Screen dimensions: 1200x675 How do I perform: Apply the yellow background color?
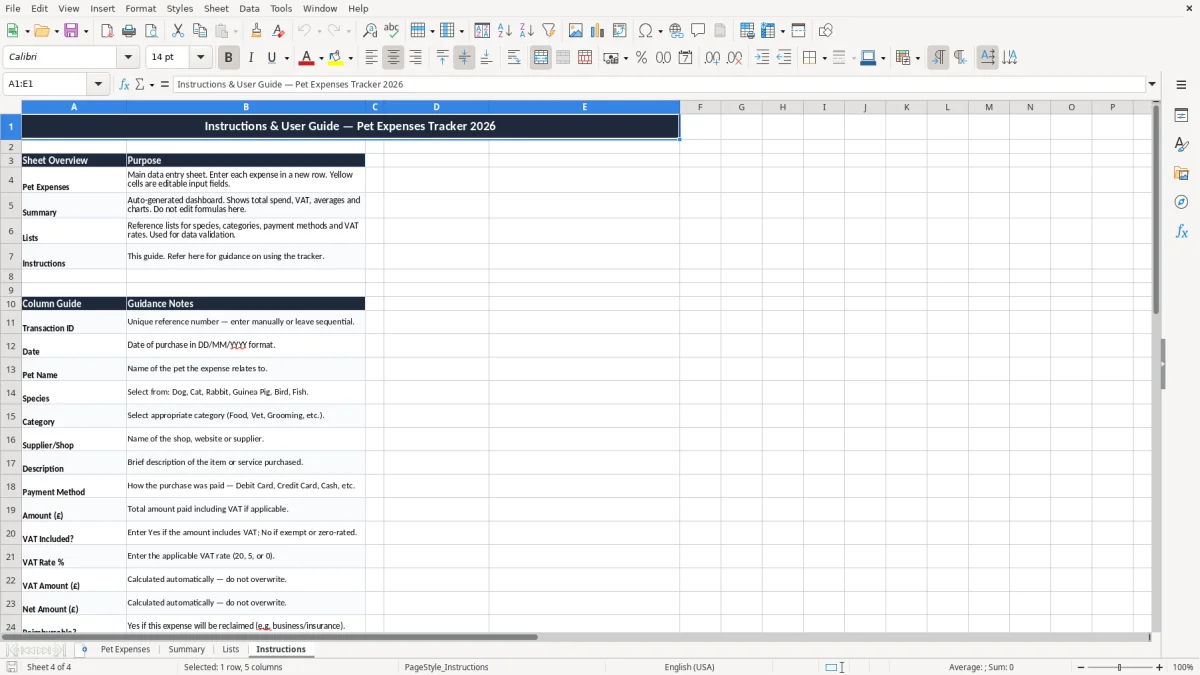[x=337, y=58]
